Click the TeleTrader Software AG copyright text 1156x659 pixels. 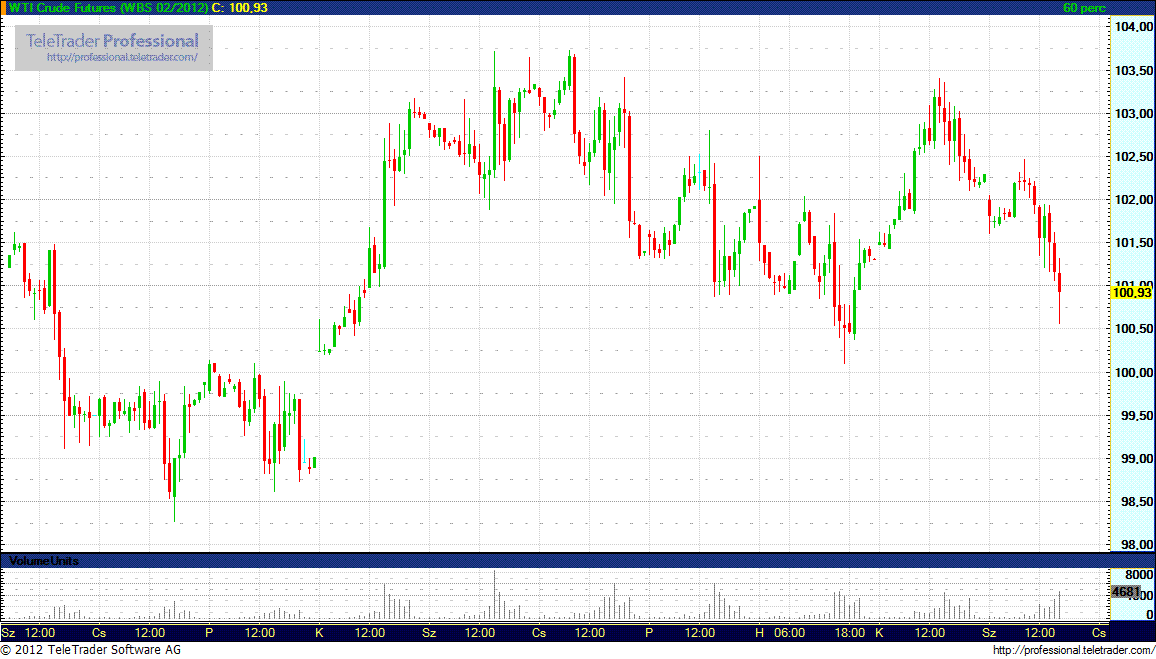(90, 651)
